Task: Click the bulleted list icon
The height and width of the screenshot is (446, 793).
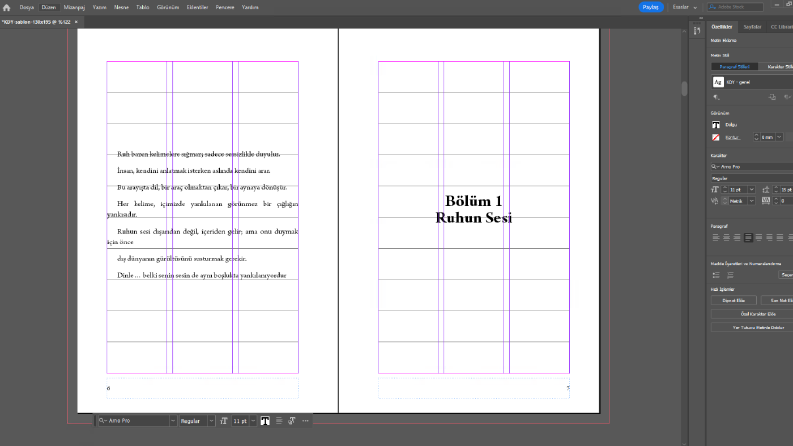Action: 716,275
